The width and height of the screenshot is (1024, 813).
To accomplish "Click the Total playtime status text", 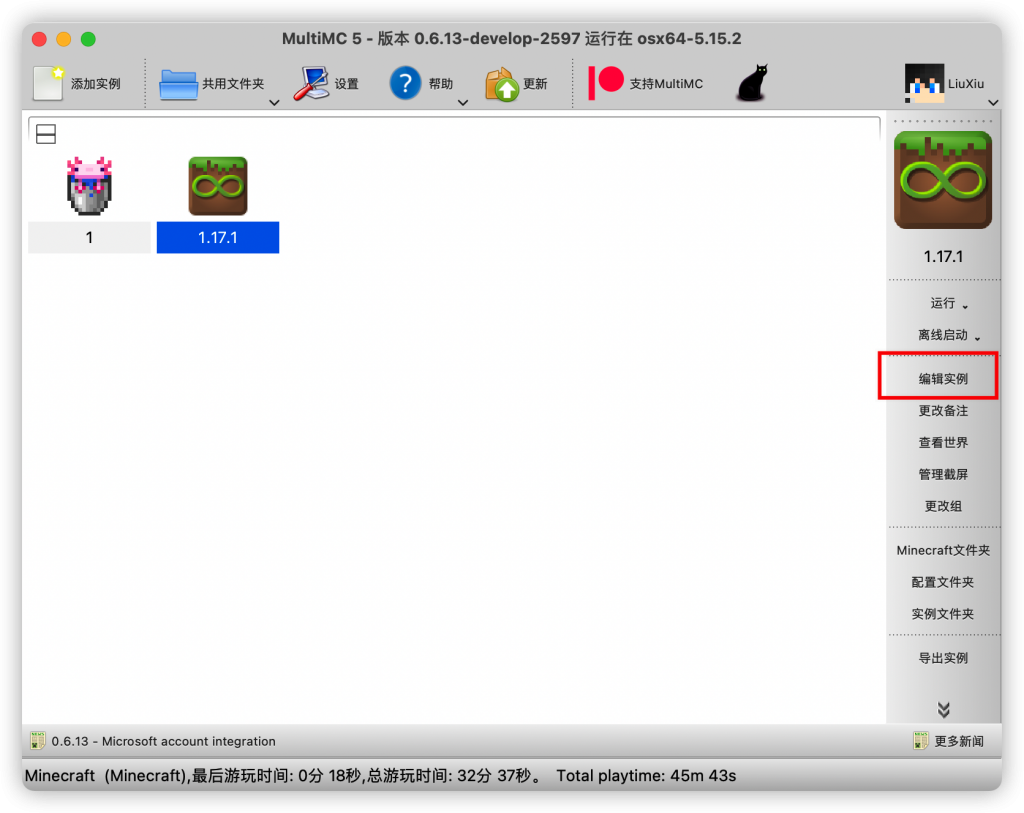I will point(646,776).
